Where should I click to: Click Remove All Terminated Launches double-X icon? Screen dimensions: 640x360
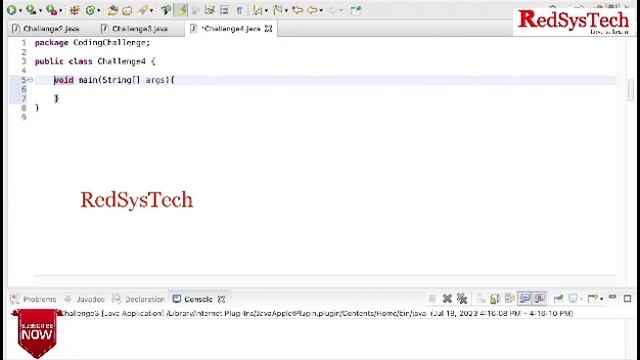tap(462, 299)
